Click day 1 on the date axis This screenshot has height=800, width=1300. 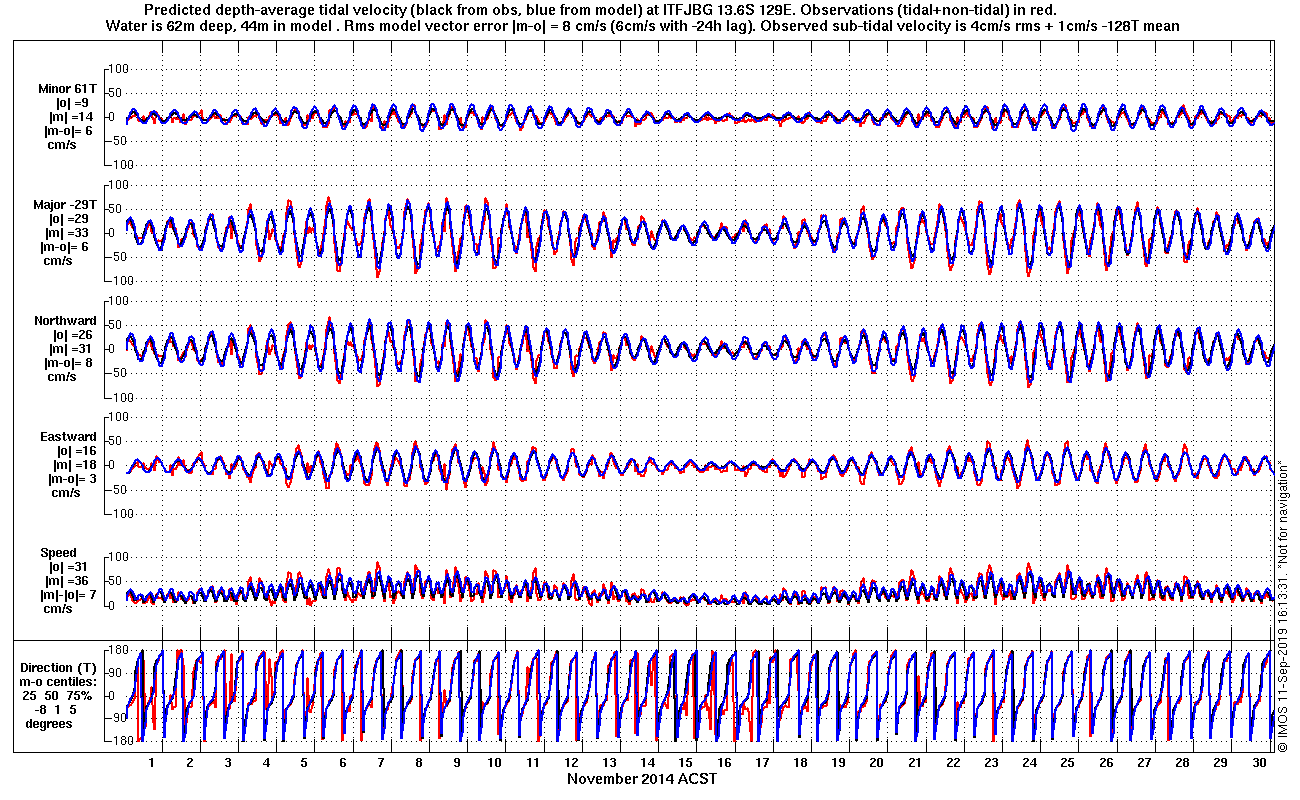pos(152,762)
